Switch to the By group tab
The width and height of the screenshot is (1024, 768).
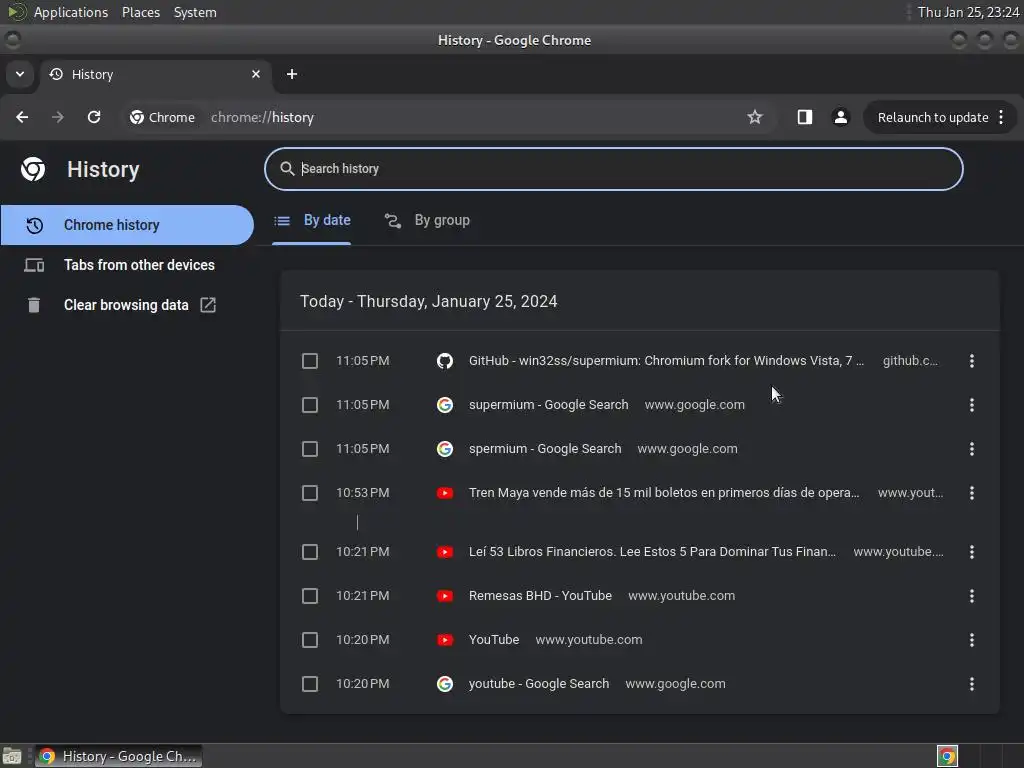427,221
